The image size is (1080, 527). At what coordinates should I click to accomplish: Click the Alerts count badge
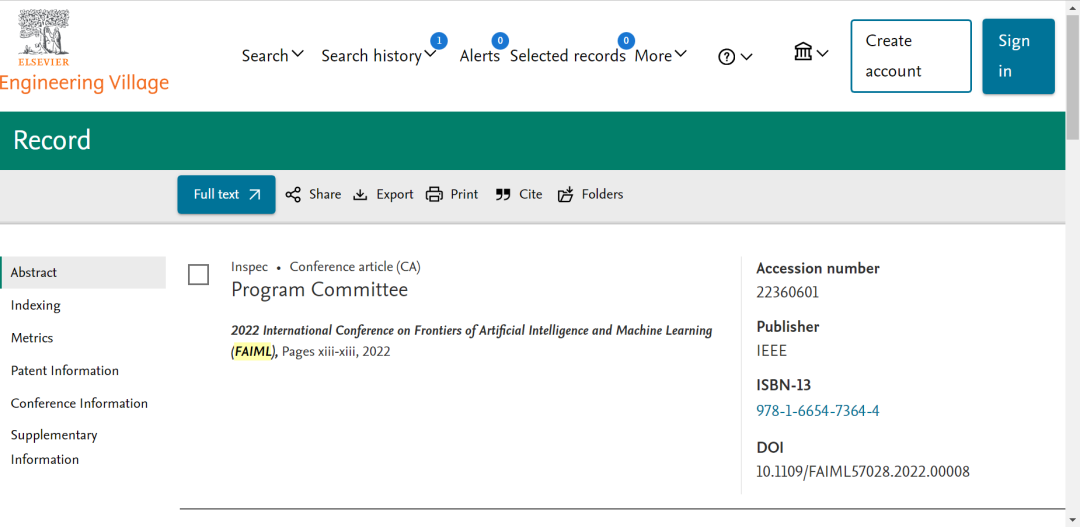point(500,40)
